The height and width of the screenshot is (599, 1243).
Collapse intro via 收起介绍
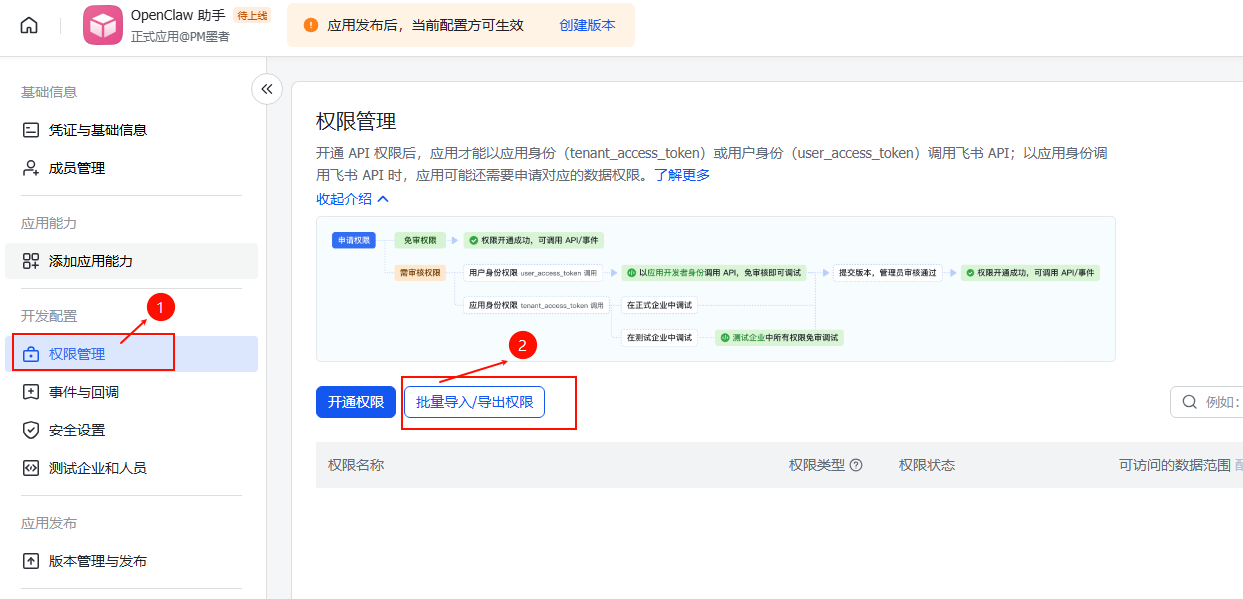(x=352, y=199)
